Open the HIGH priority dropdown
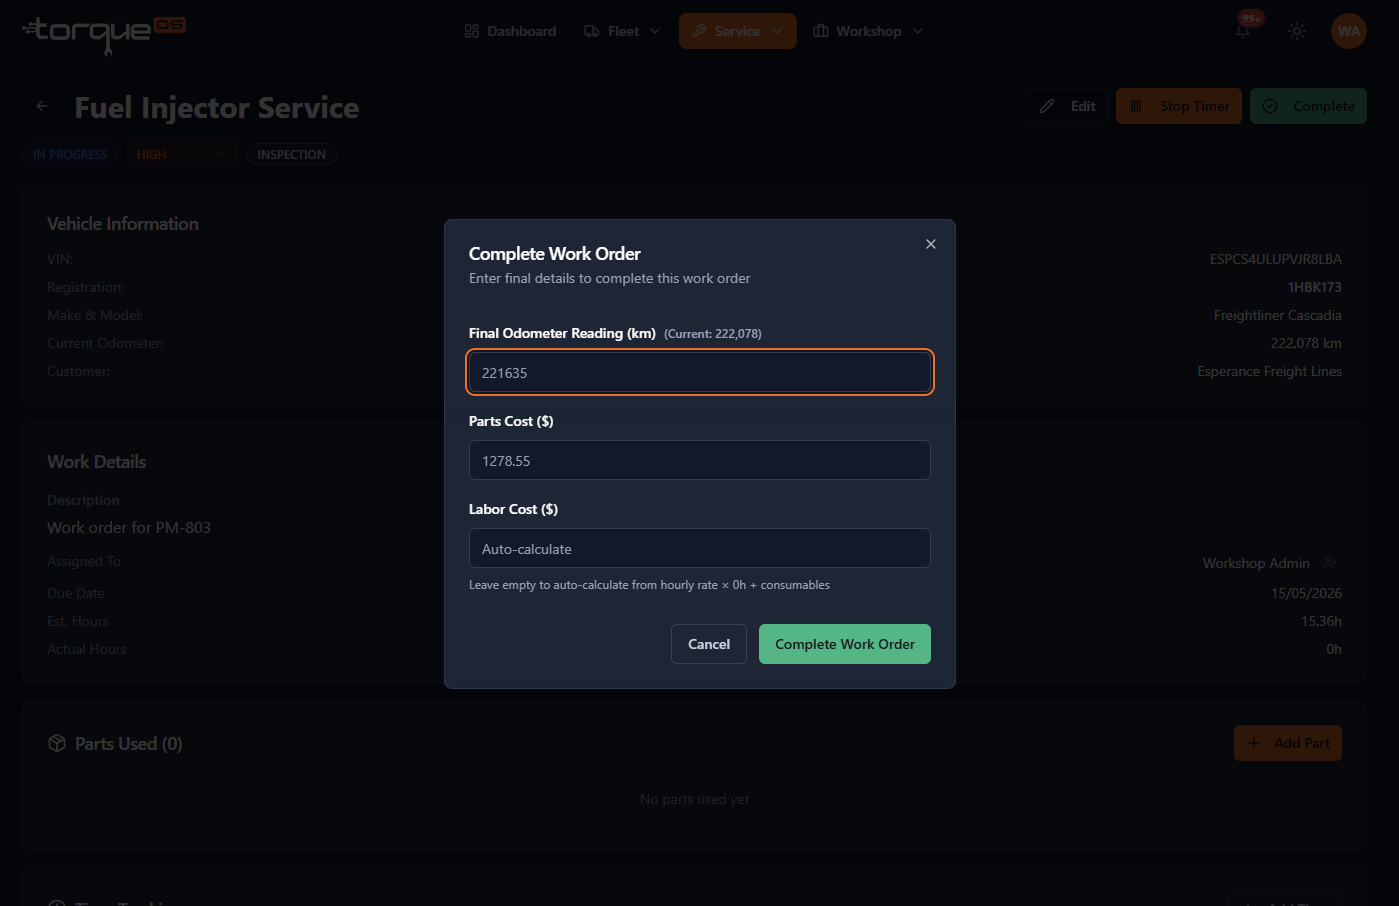Image resolution: width=1399 pixels, height=906 pixels. point(181,154)
